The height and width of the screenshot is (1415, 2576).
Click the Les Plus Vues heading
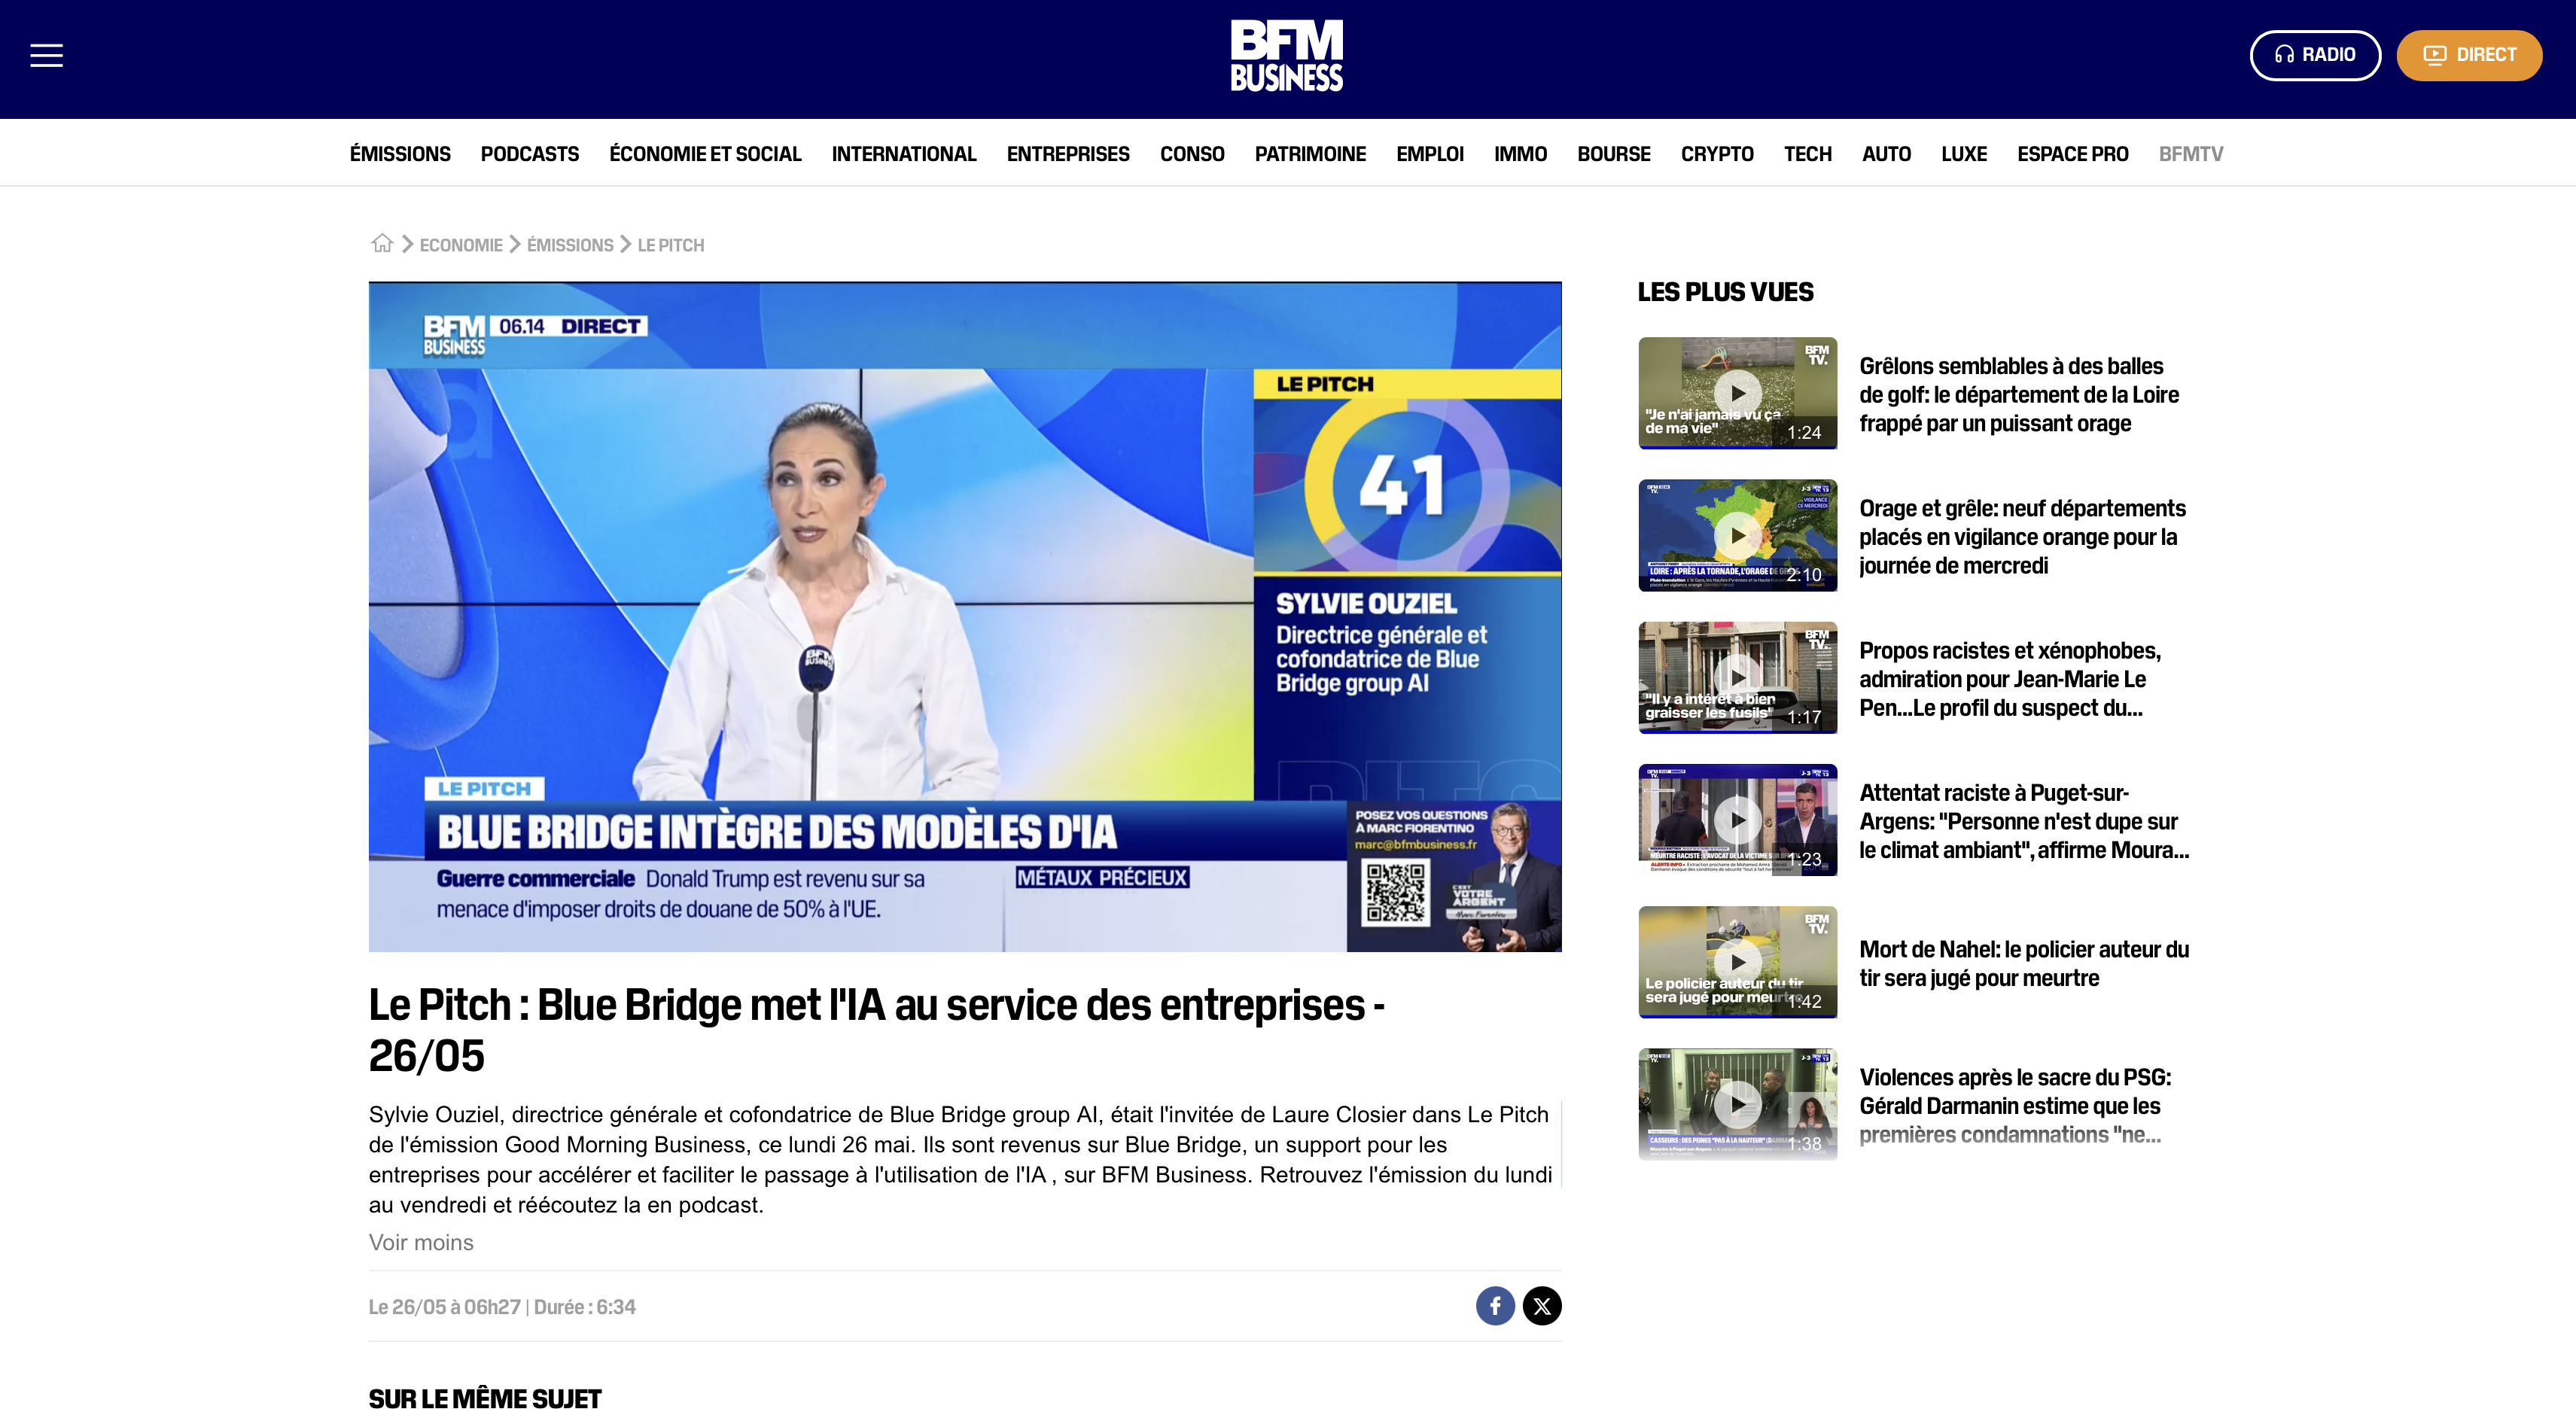1725,292
